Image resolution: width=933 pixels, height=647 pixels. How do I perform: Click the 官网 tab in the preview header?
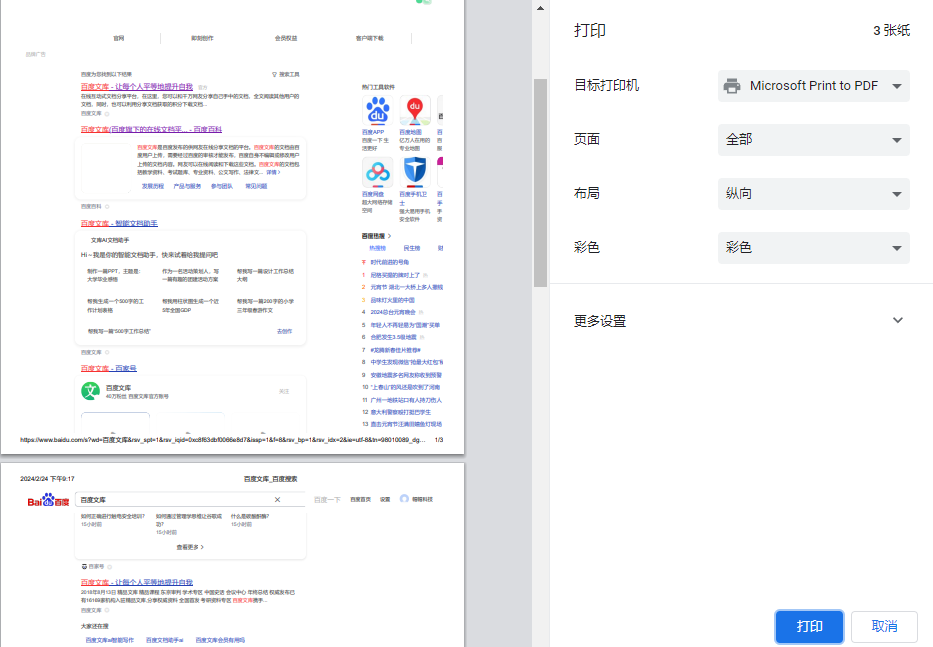coord(120,38)
